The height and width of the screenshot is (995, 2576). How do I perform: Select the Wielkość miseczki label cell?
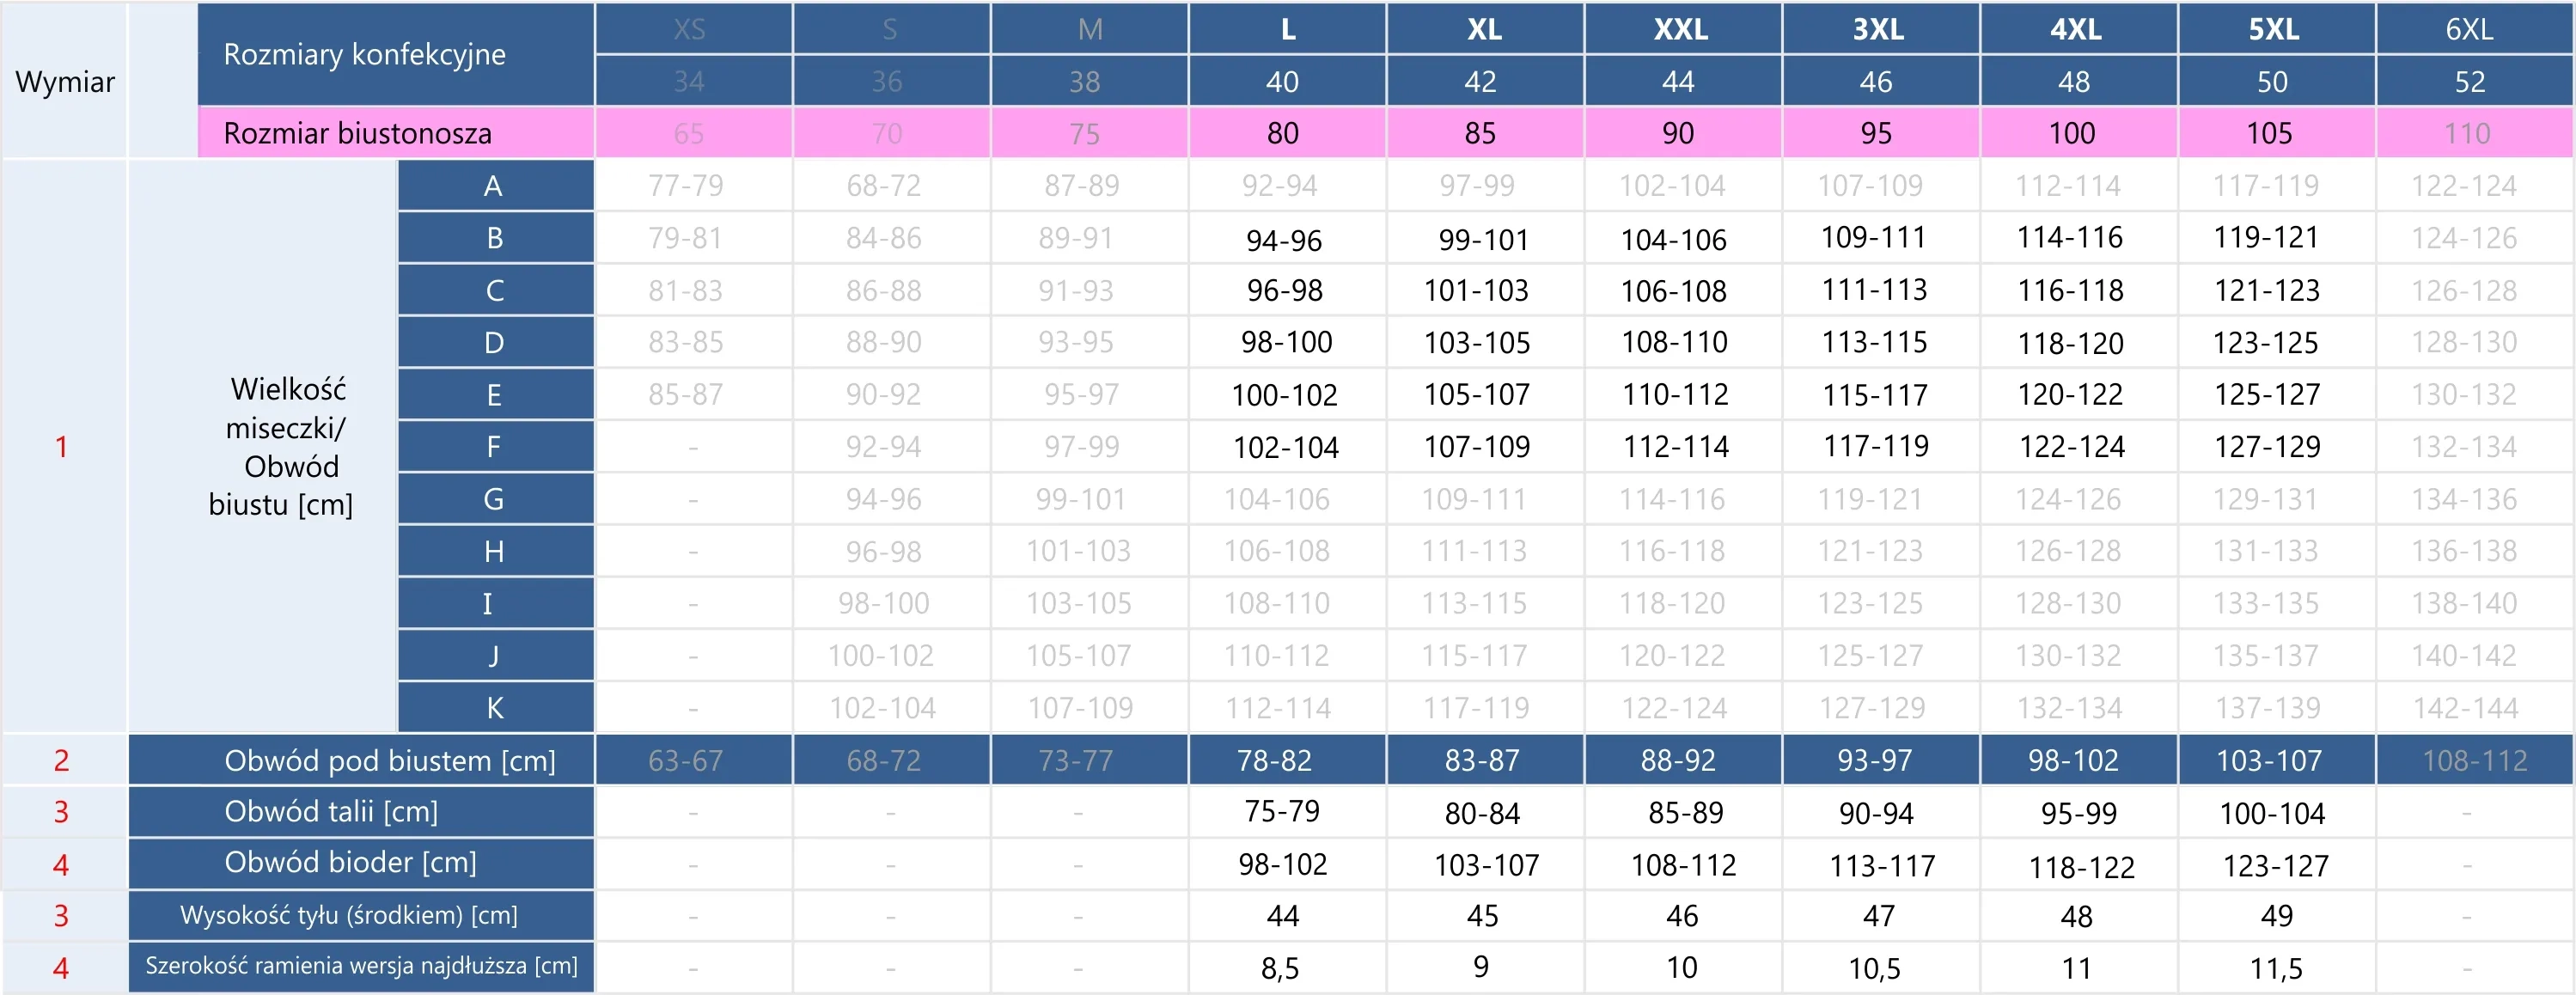(281, 446)
